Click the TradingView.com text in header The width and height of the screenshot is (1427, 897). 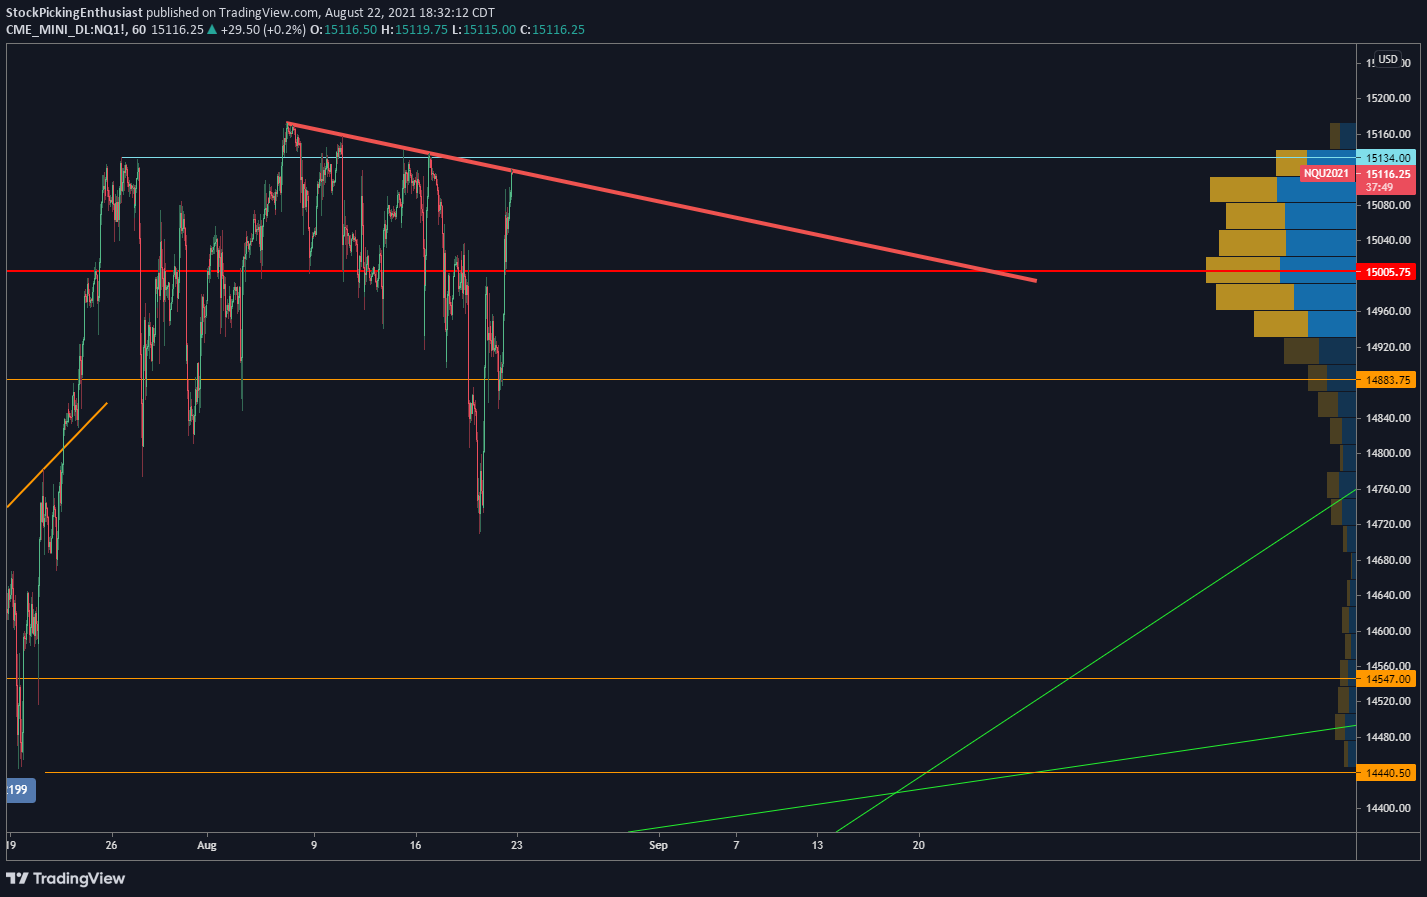click(x=269, y=13)
